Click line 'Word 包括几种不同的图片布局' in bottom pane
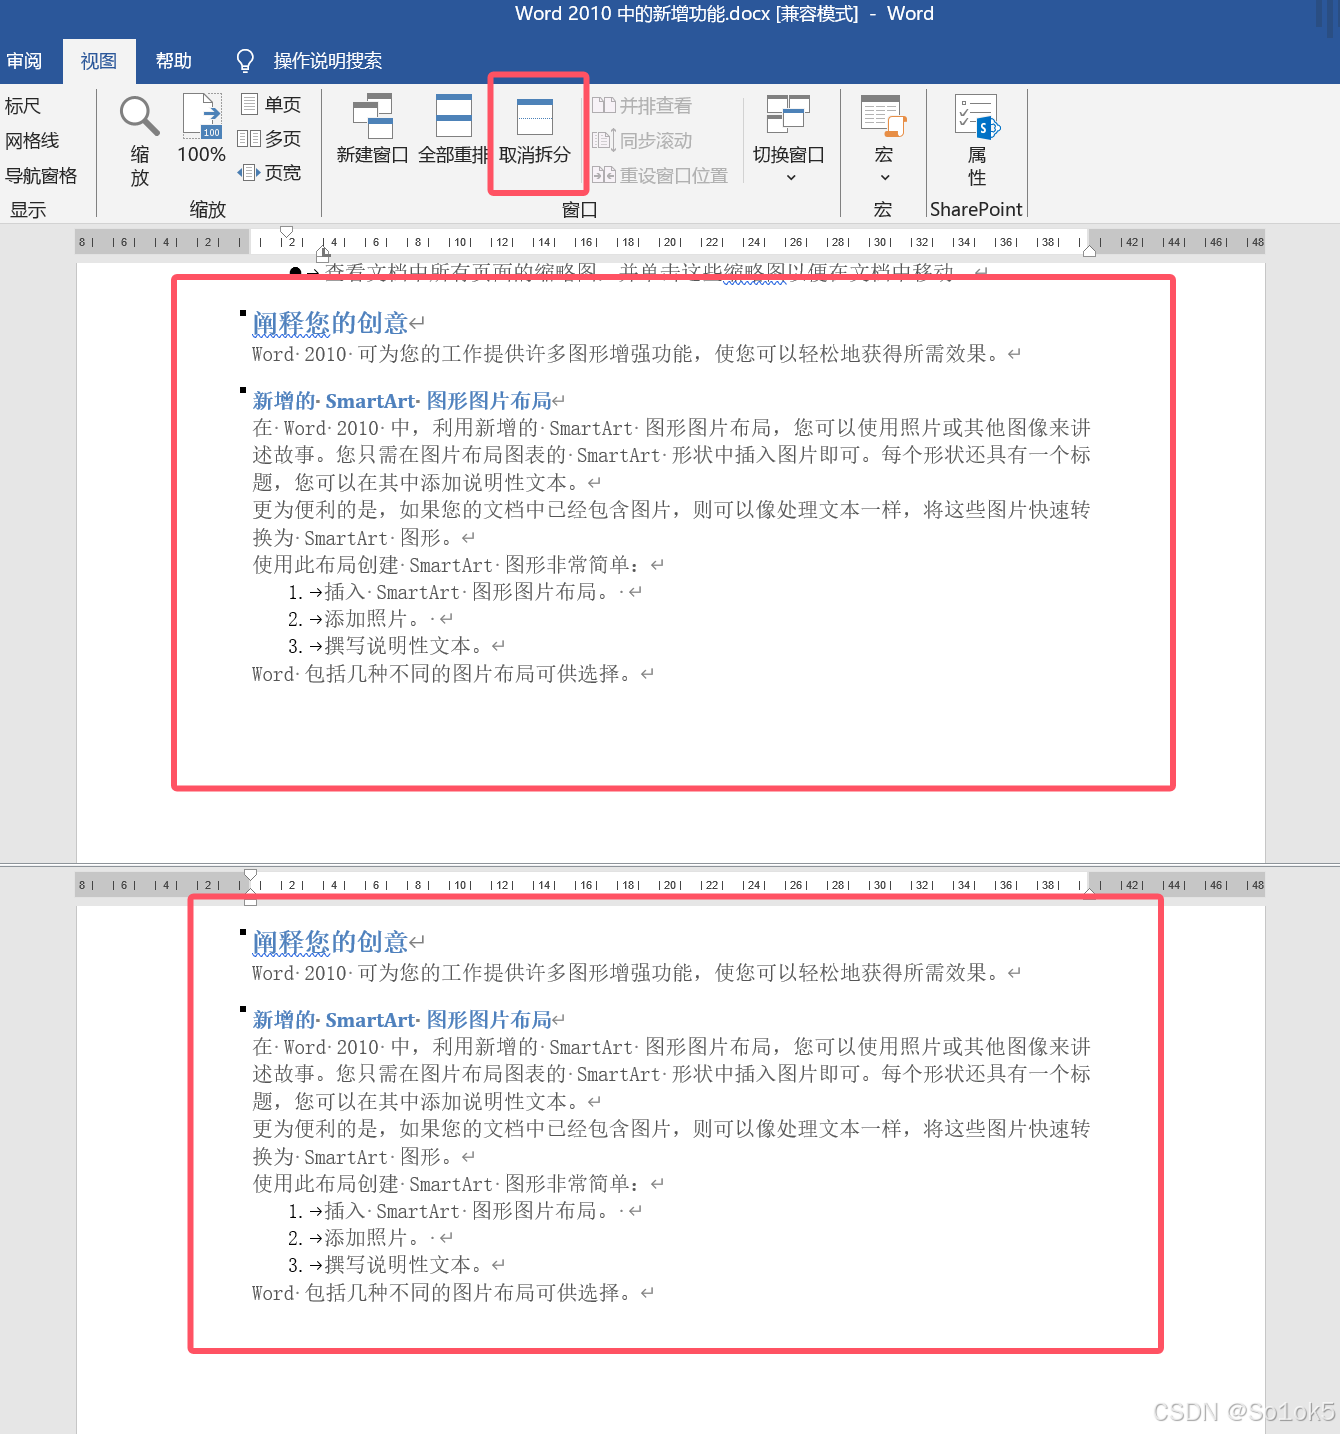The height and width of the screenshot is (1434, 1340). tap(442, 1293)
